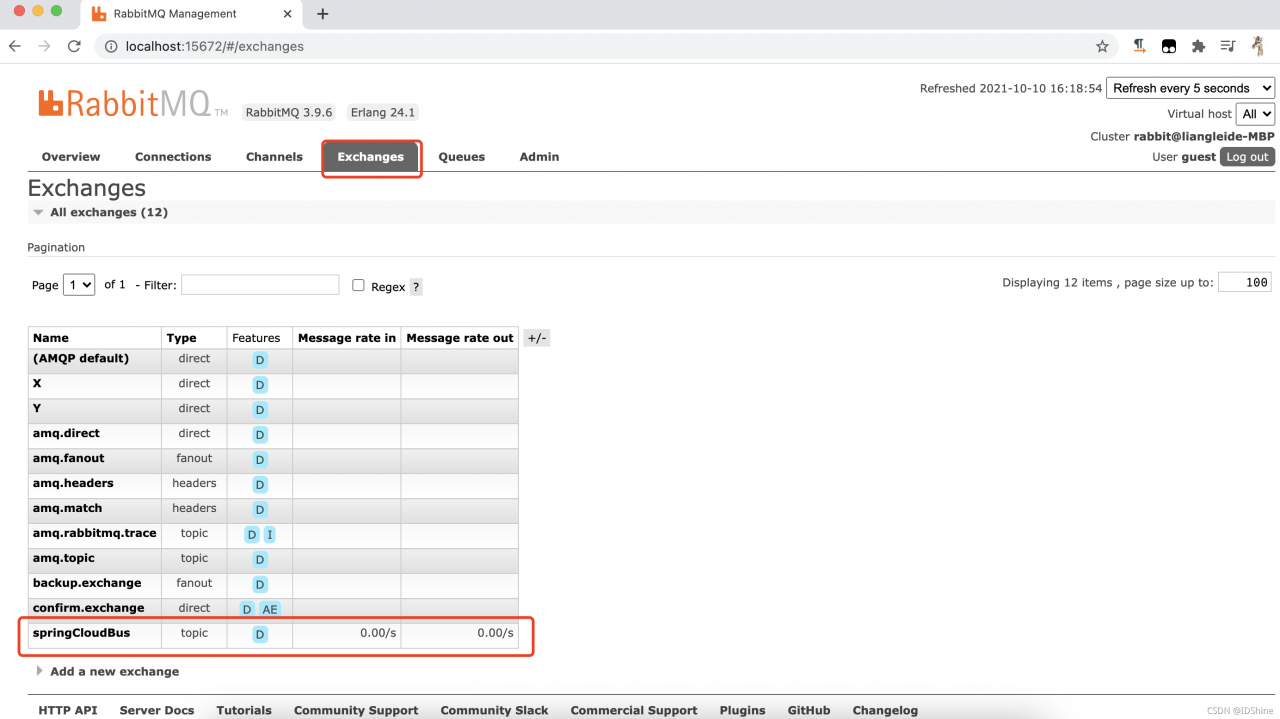Open the refresh interval dropdown
Image resolution: width=1280 pixels, height=719 pixels.
point(1190,88)
